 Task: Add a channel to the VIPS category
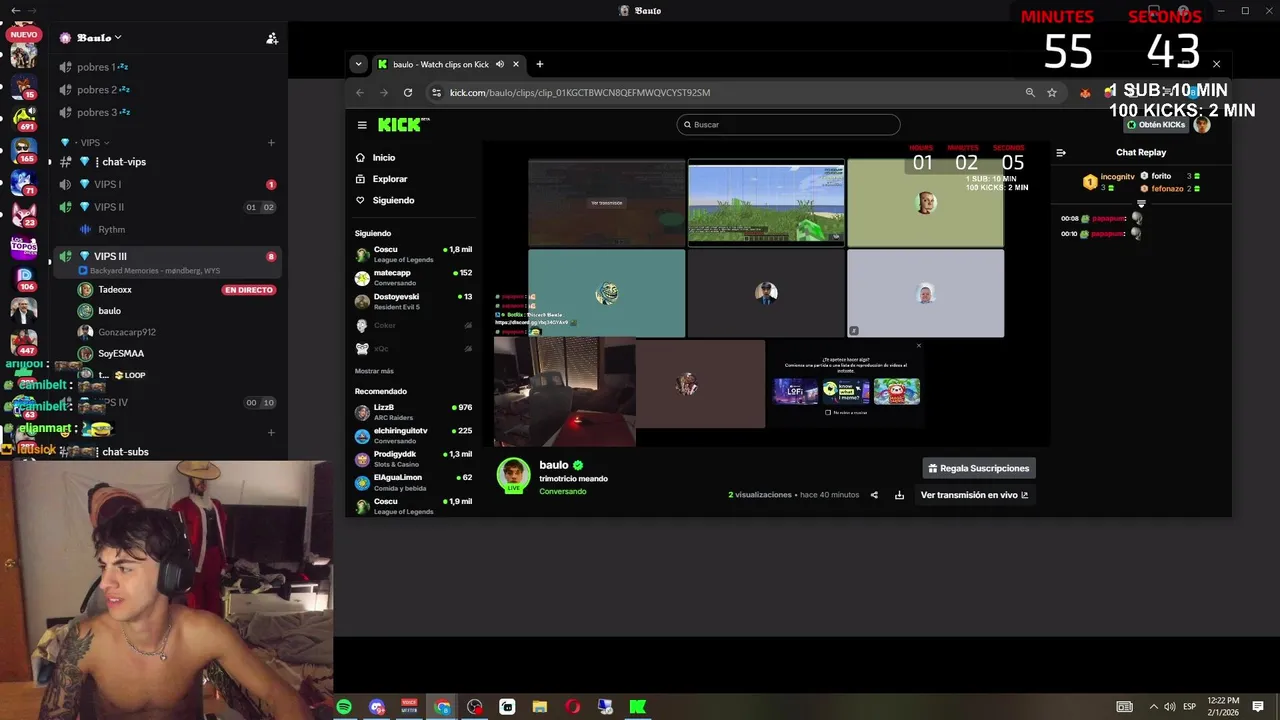(x=271, y=142)
